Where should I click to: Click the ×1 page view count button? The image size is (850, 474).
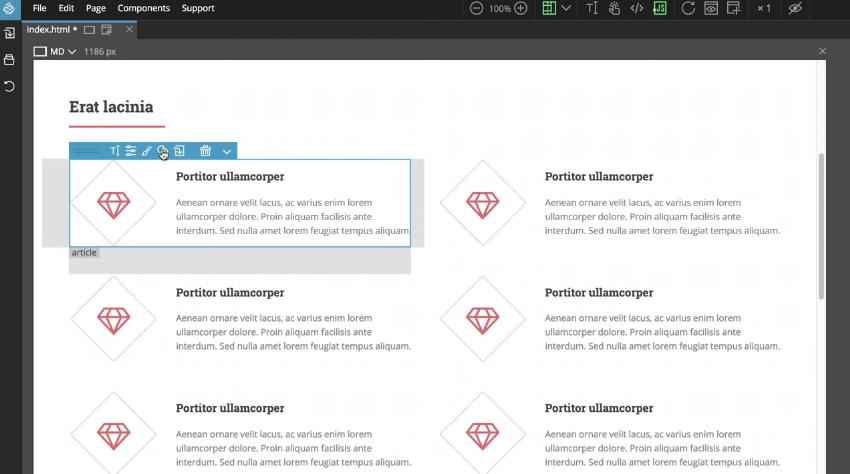pos(763,8)
